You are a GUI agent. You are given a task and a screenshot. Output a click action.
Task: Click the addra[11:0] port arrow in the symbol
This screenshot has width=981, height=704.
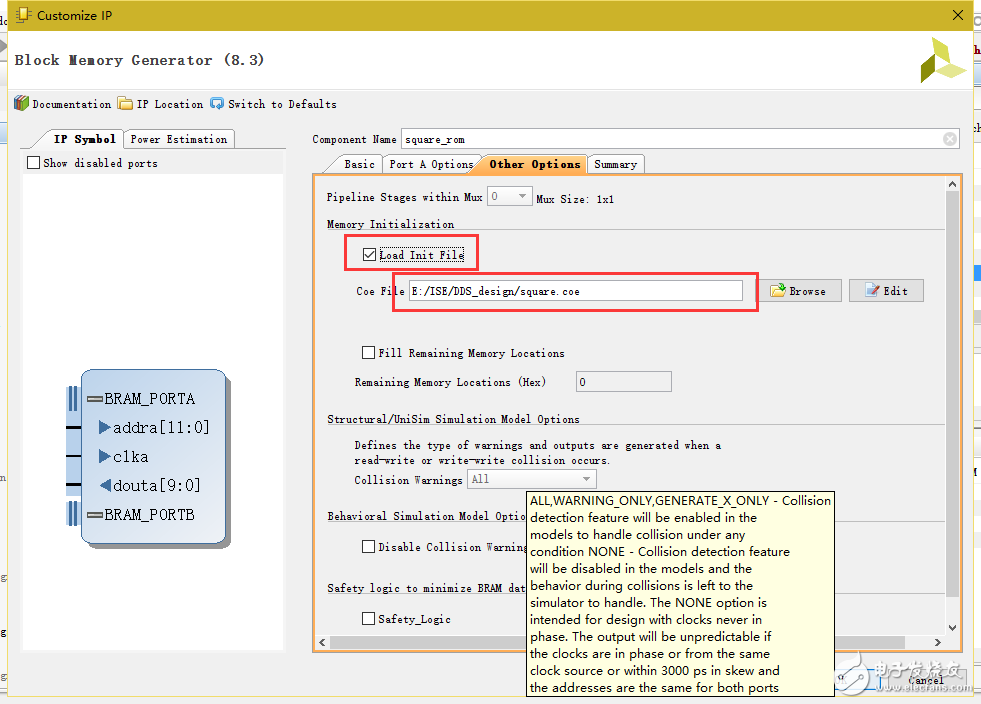(x=105, y=428)
